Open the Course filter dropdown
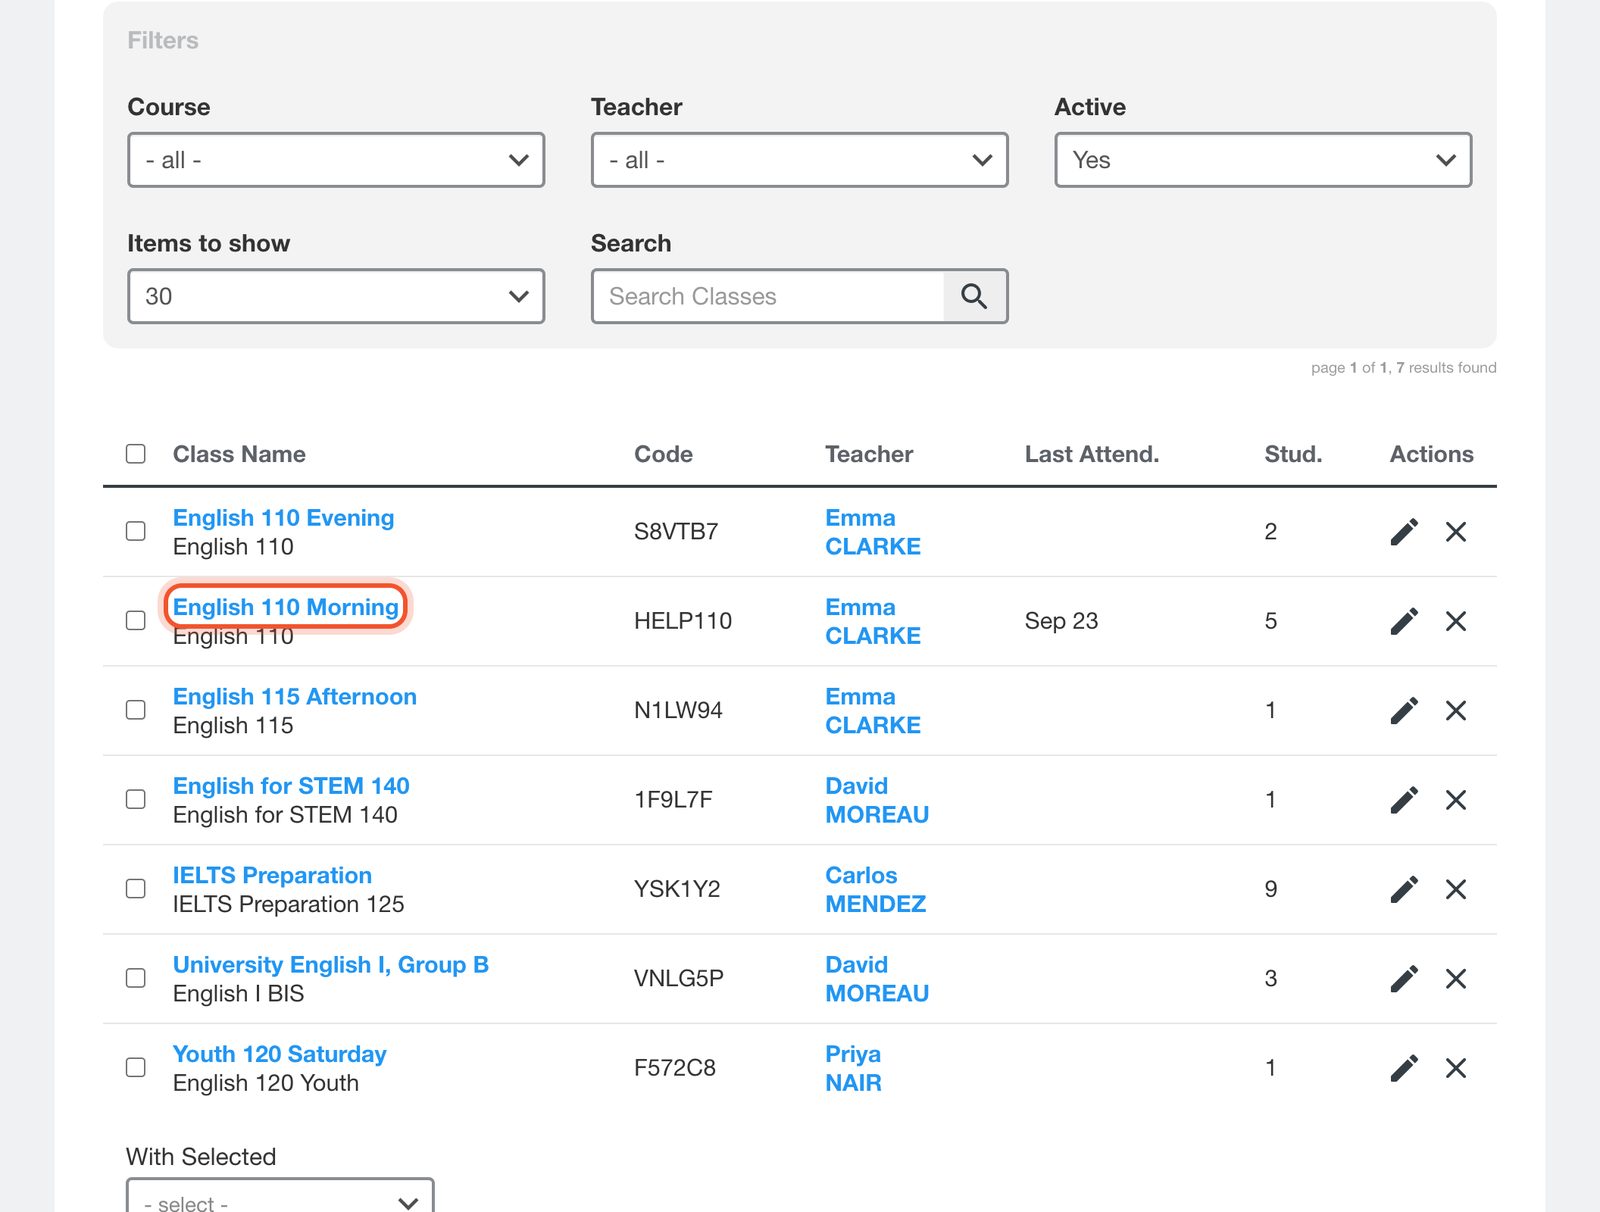 [336, 160]
